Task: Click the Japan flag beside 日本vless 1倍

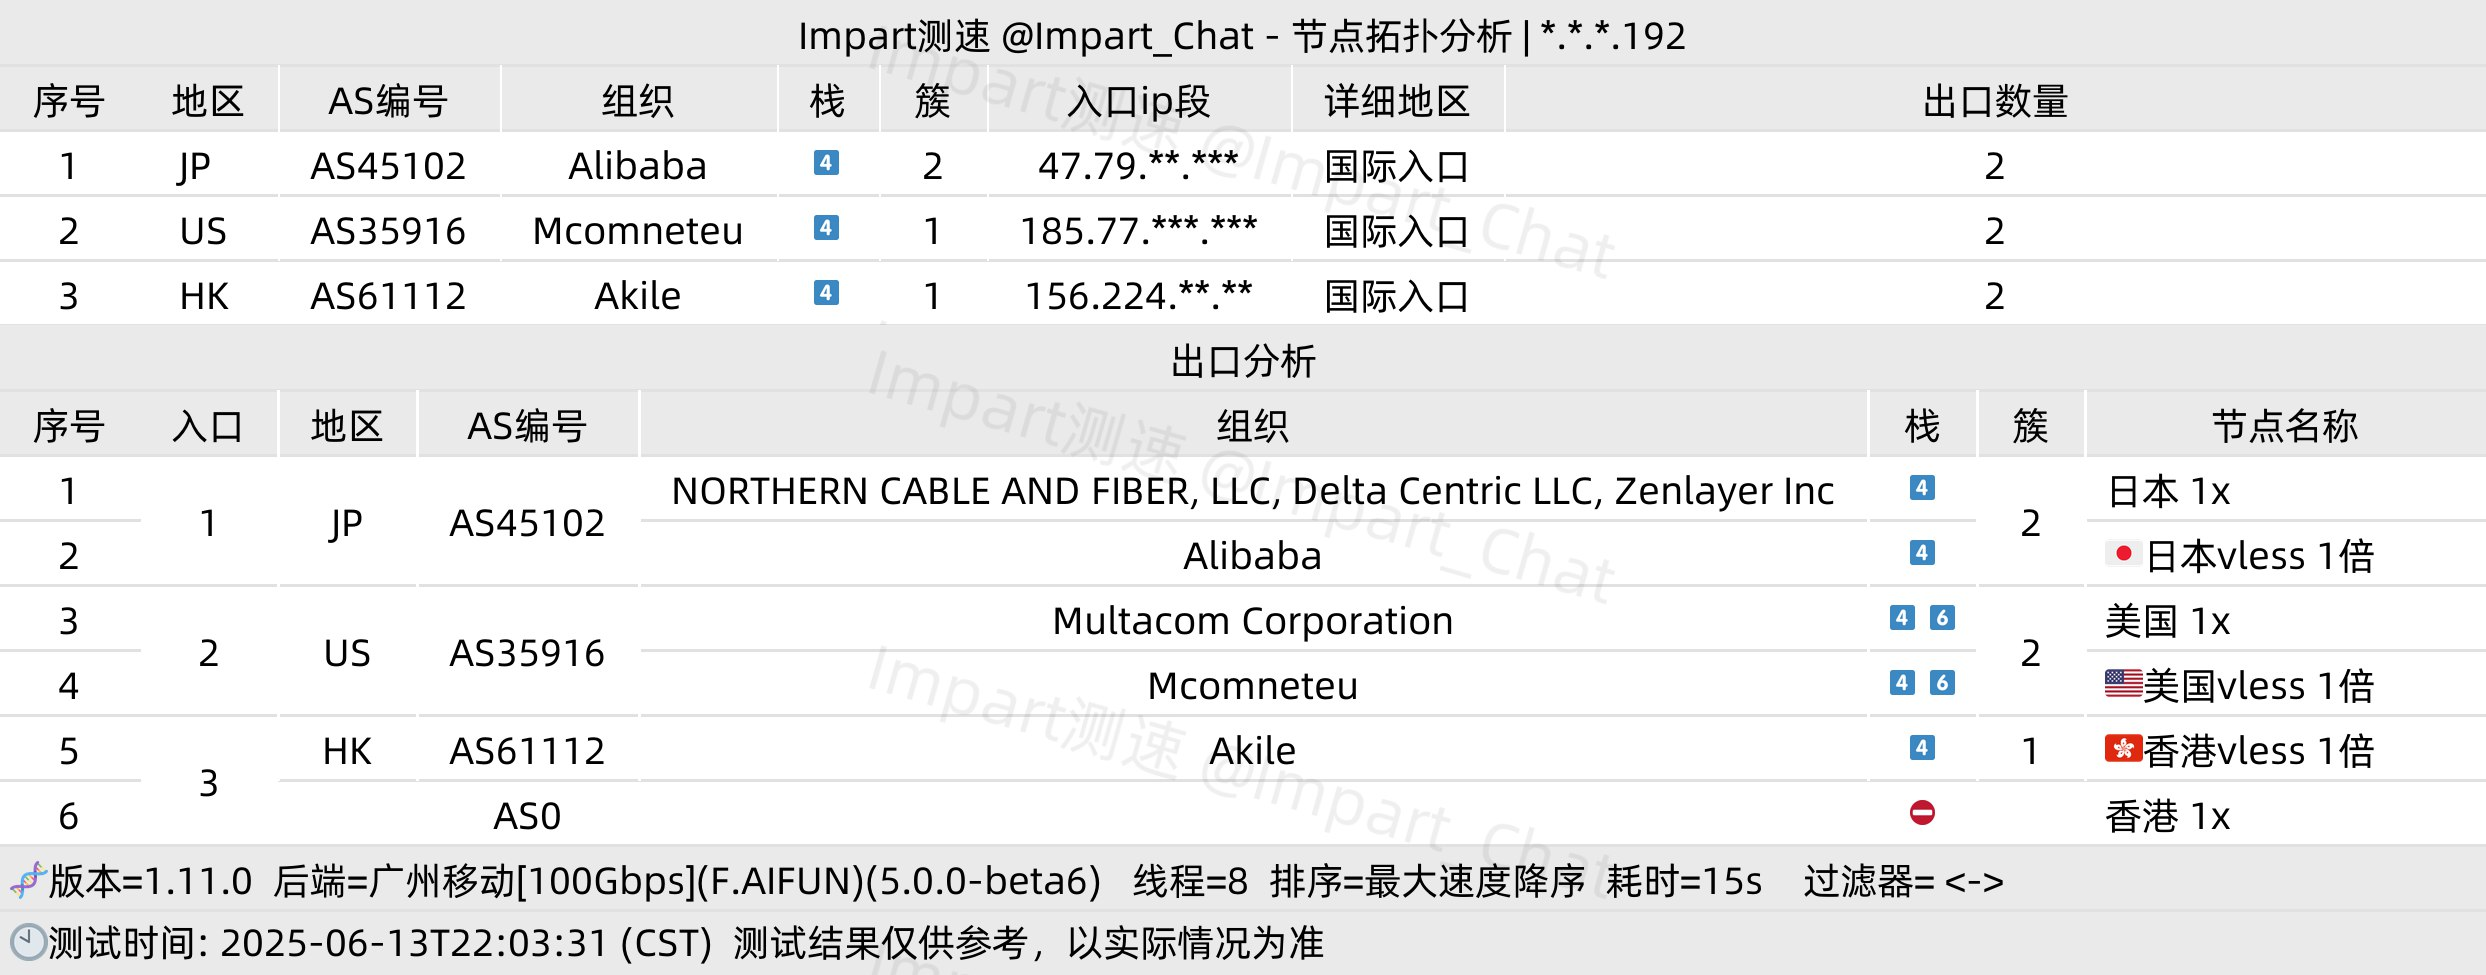Action: pyautogui.click(x=2123, y=553)
